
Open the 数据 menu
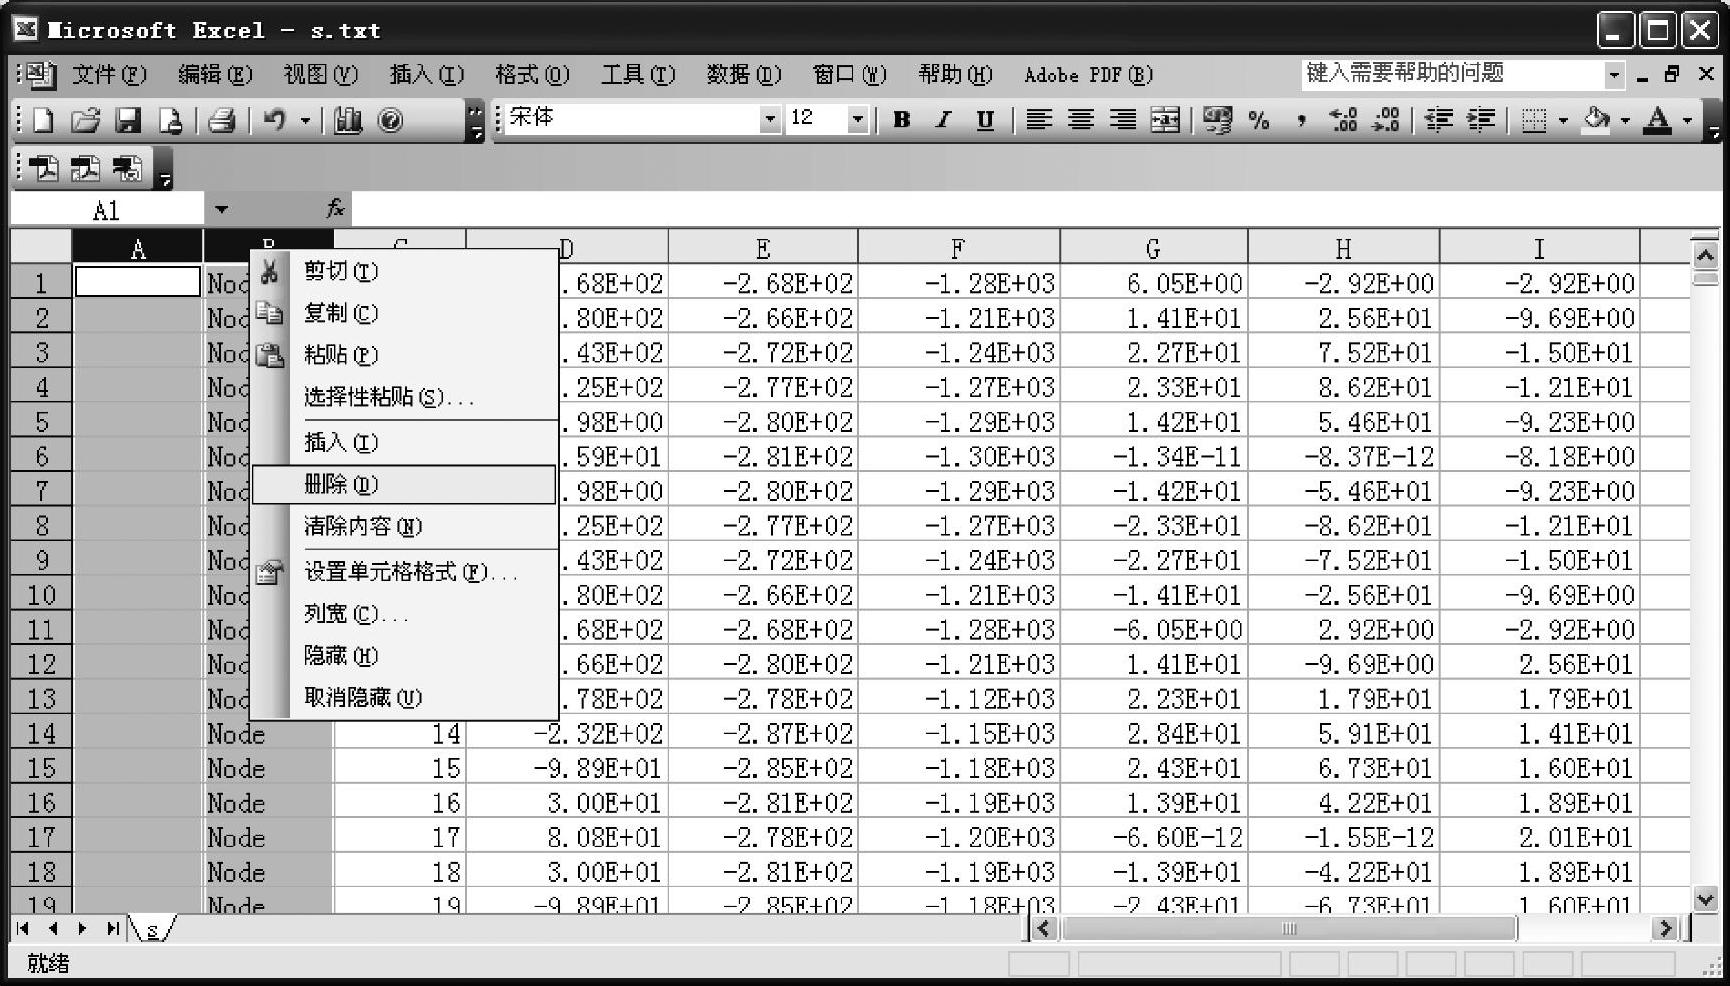tap(743, 74)
